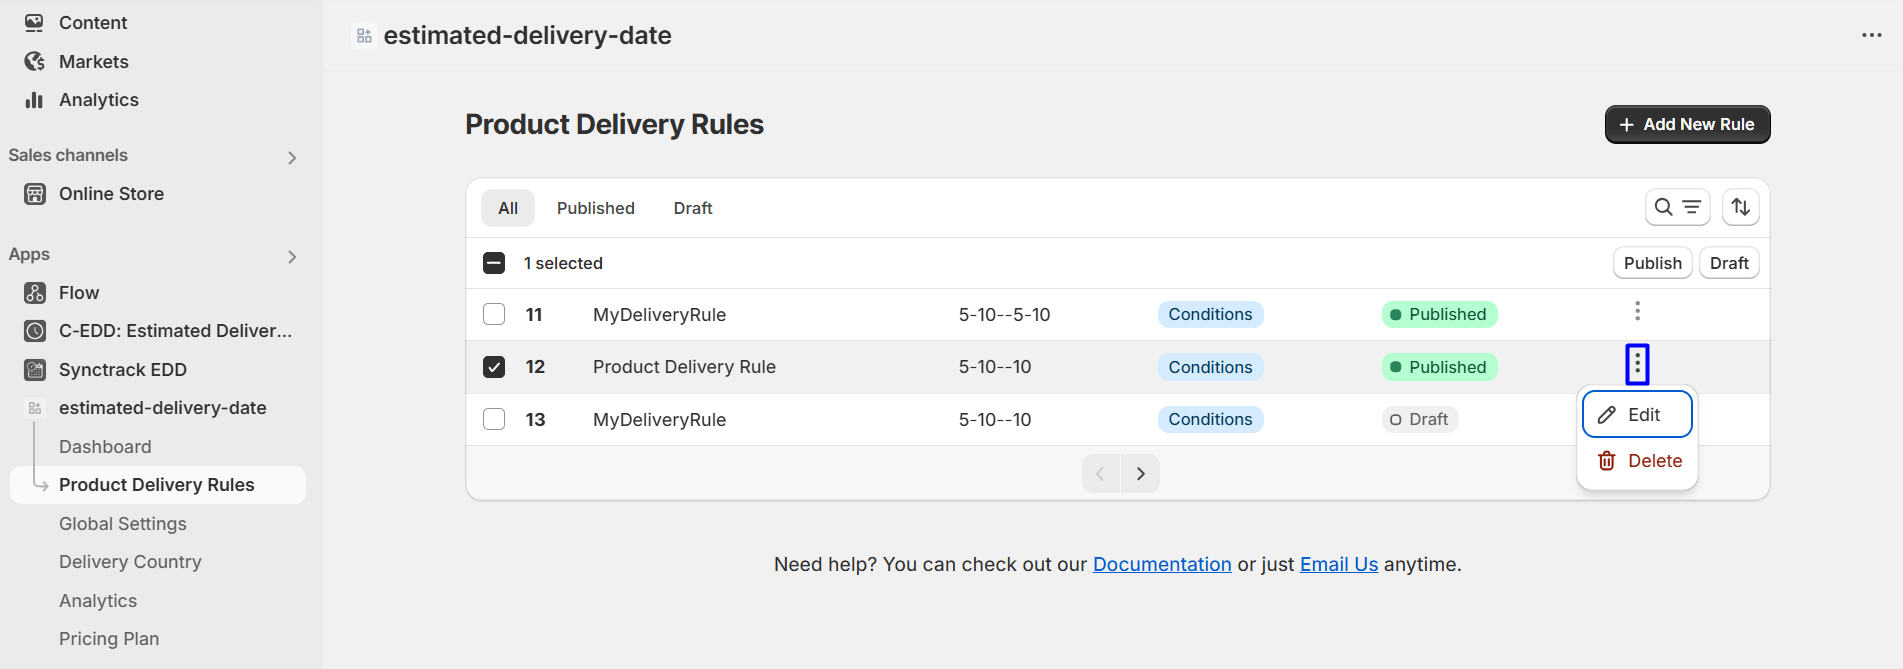This screenshot has height=669, width=1903.
Task: Open Synctrack EDD app icon
Action: pyautogui.click(x=35, y=370)
